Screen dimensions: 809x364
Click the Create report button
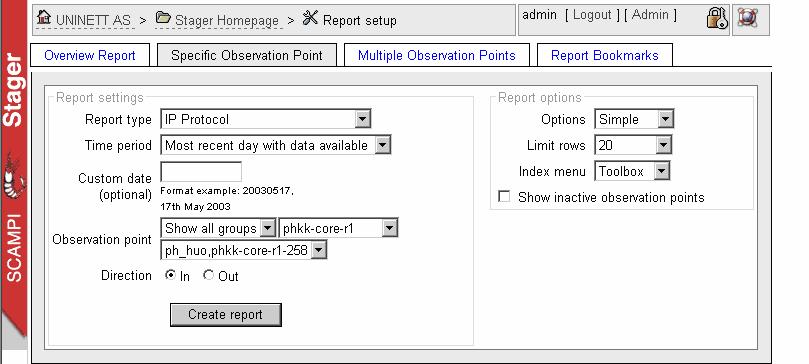pyautogui.click(x=225, y=315)
